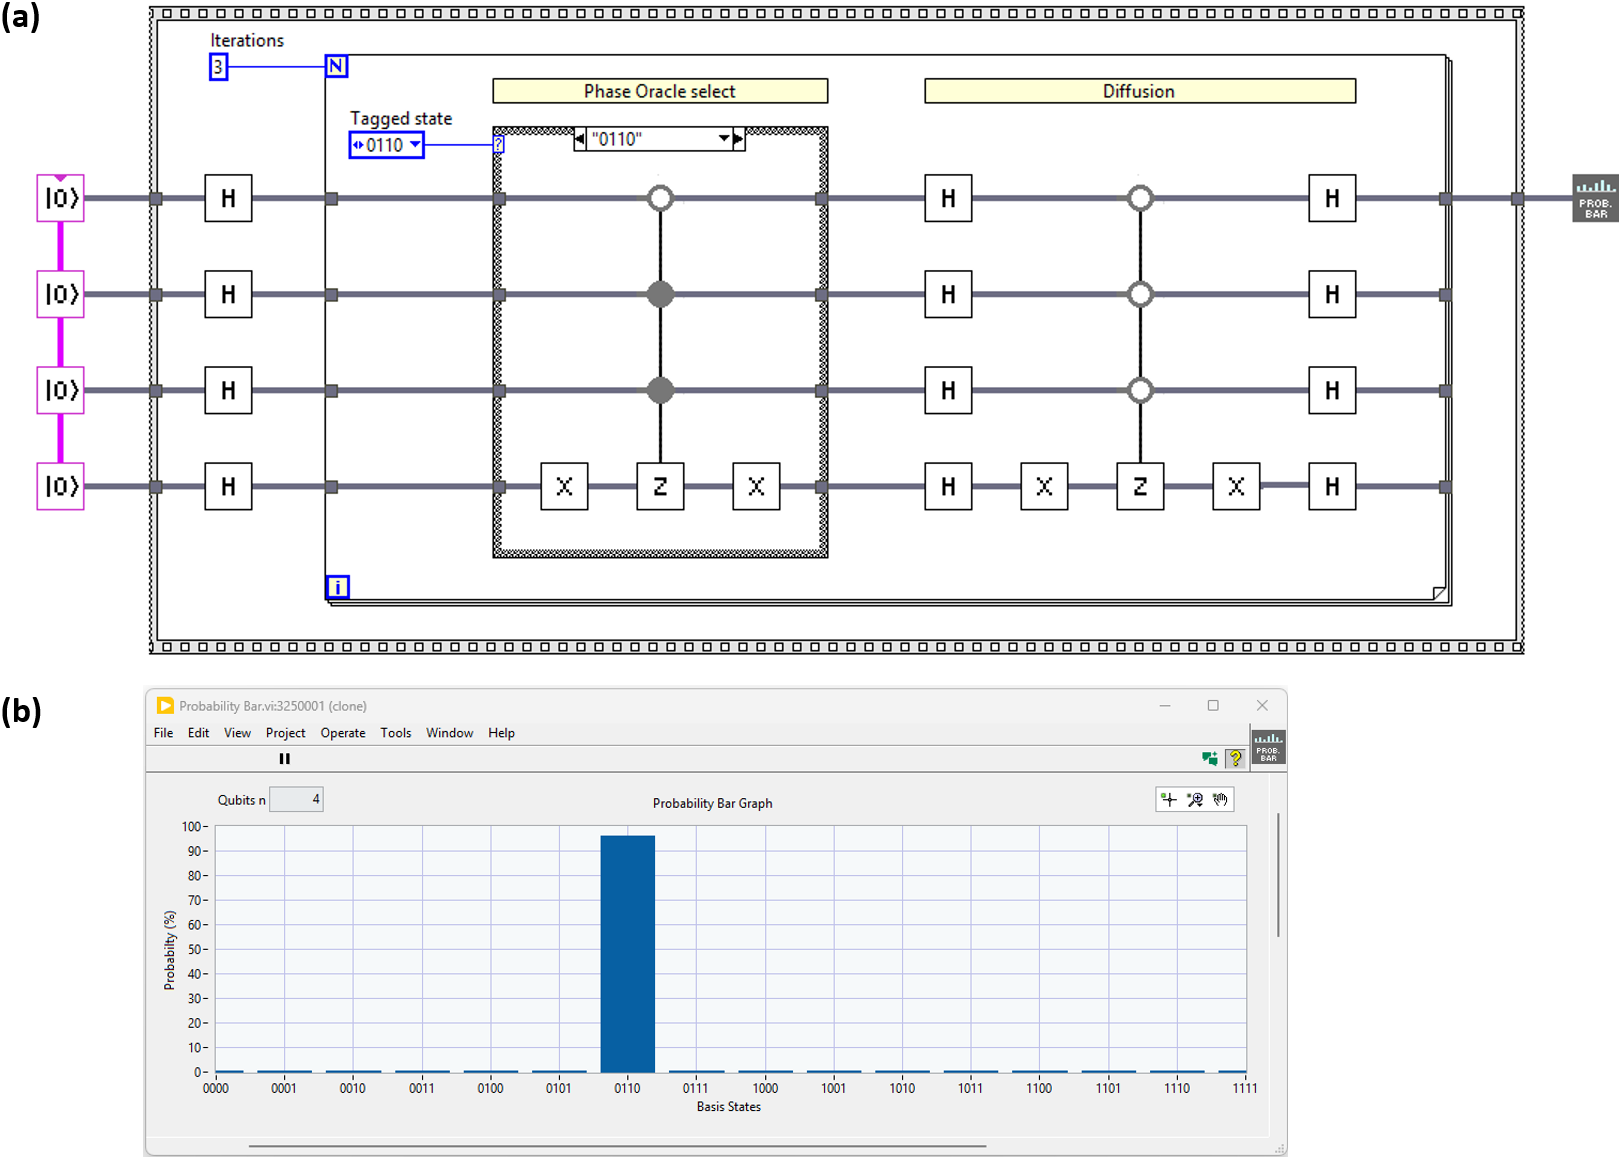This screenshot has width=1620, height=1158.
Task: Click the Z gate in the Diffusion section
Action: coord(1140,486)
